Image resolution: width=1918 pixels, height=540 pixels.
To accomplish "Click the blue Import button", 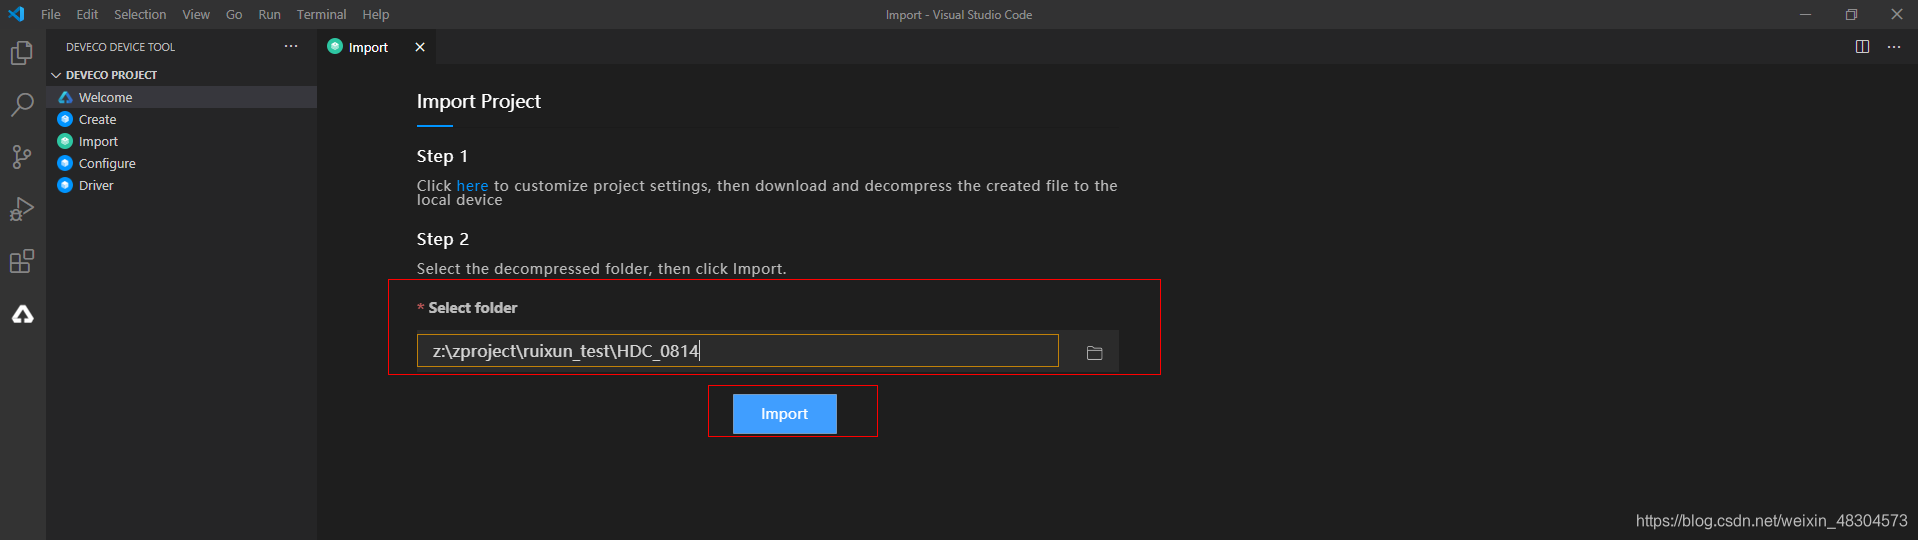I will [x=785, y=414].
